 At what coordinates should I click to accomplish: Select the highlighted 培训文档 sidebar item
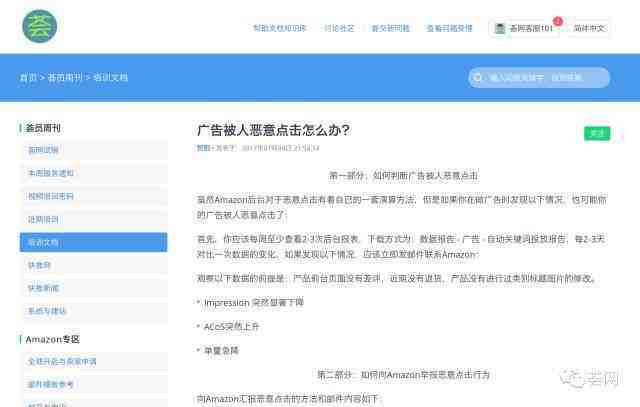coord(93,242)
